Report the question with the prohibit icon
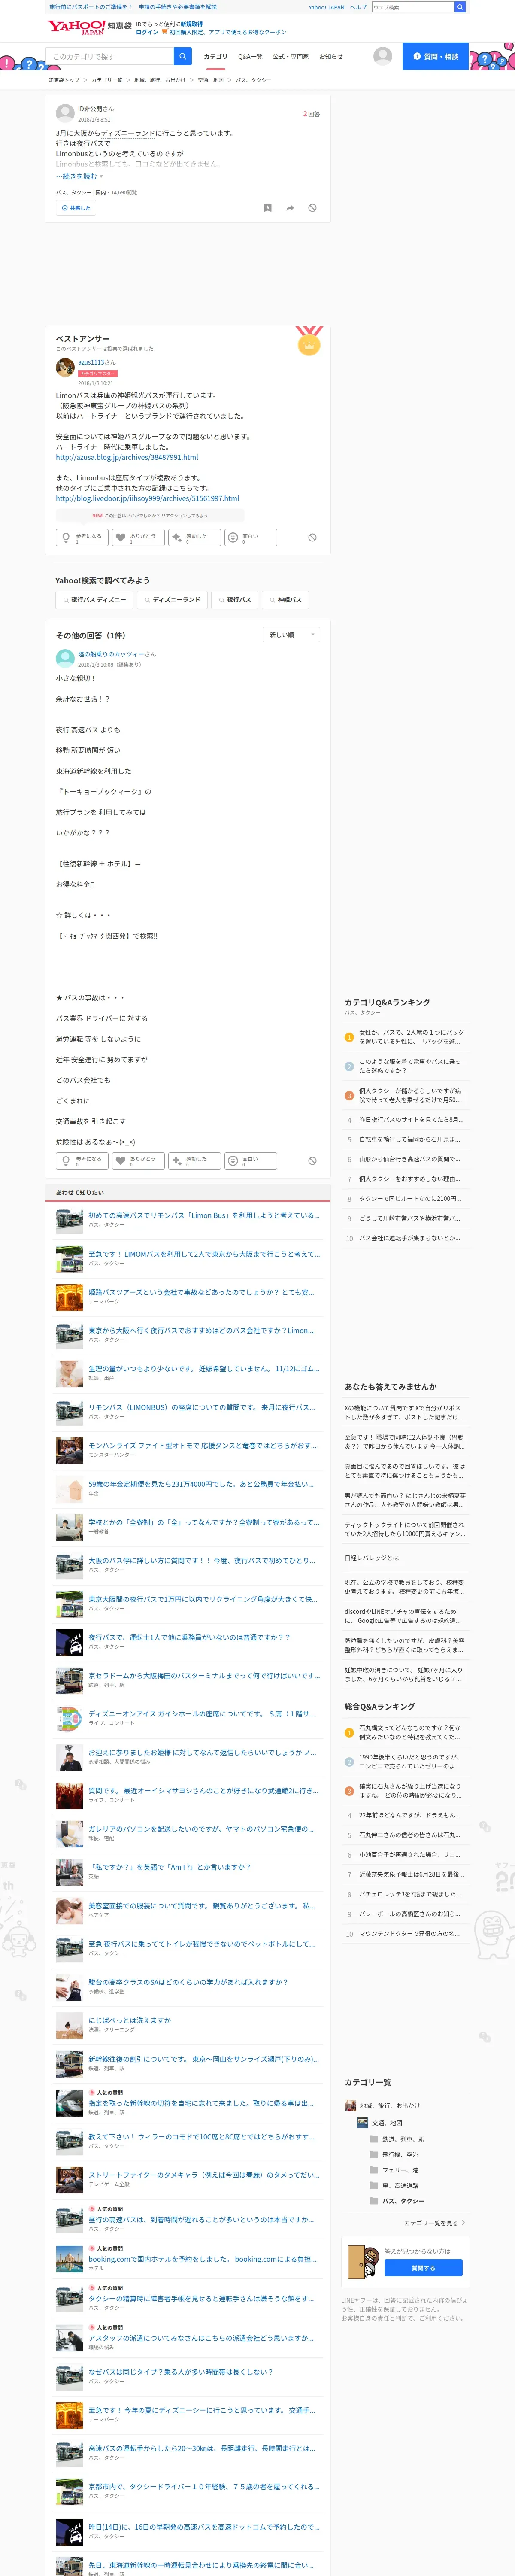The image size is (515, 2576). (312, 208)
